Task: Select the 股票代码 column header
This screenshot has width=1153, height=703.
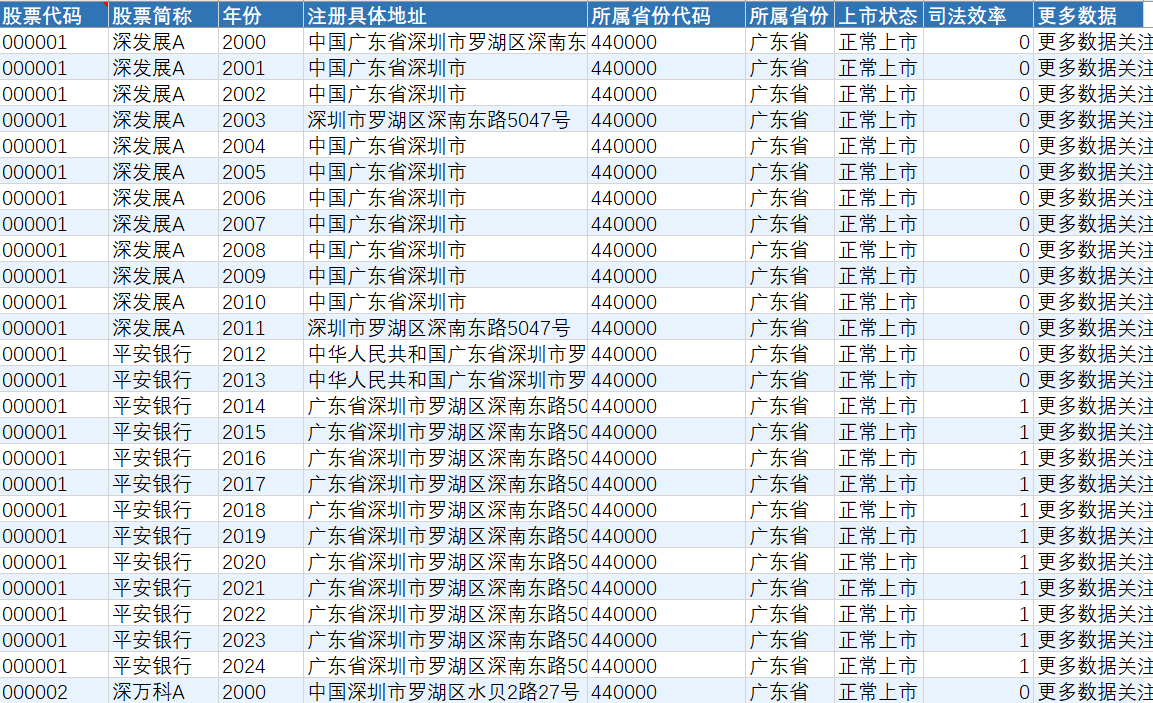Action: pyautogui.click(x=54, y=15)
